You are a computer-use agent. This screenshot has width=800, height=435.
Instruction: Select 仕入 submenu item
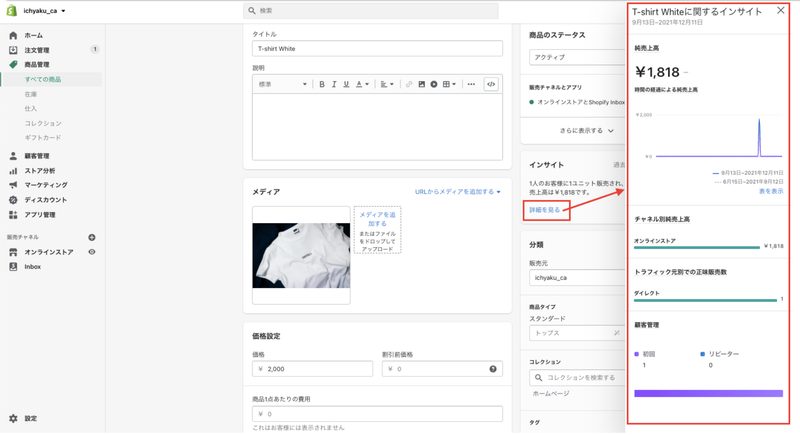[31, 109]
